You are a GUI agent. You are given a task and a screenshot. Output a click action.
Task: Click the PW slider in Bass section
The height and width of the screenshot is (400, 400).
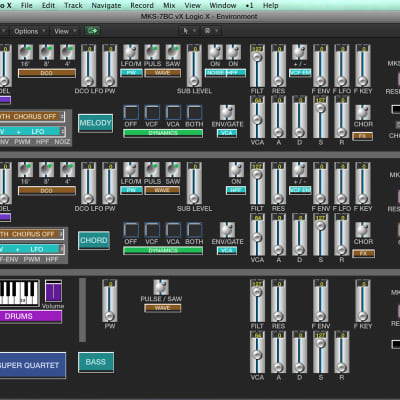click(110, 300)
